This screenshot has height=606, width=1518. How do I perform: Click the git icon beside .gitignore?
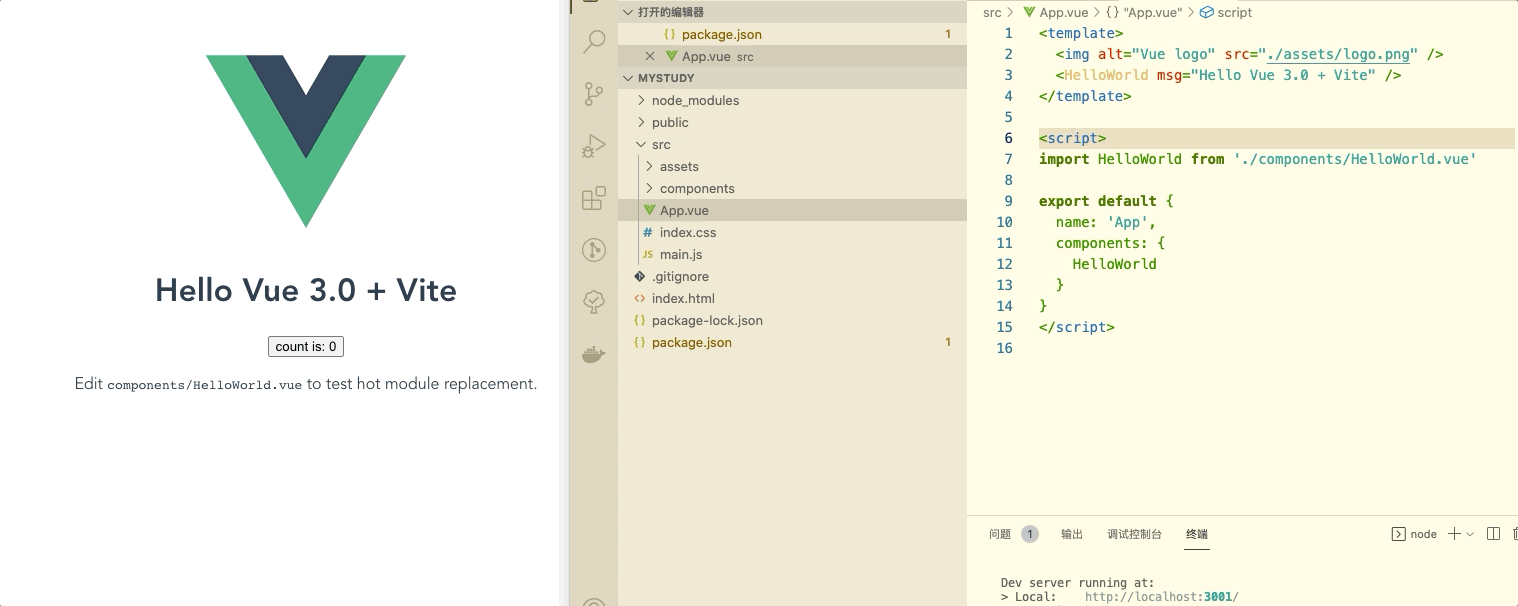[640, 276]
